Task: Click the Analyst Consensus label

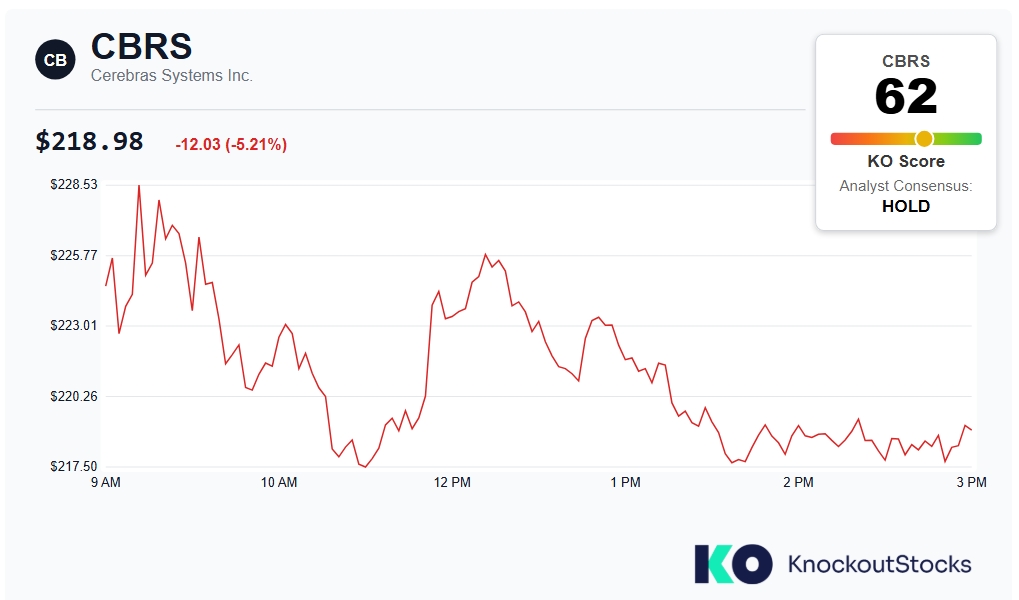Action: [906, 186]
